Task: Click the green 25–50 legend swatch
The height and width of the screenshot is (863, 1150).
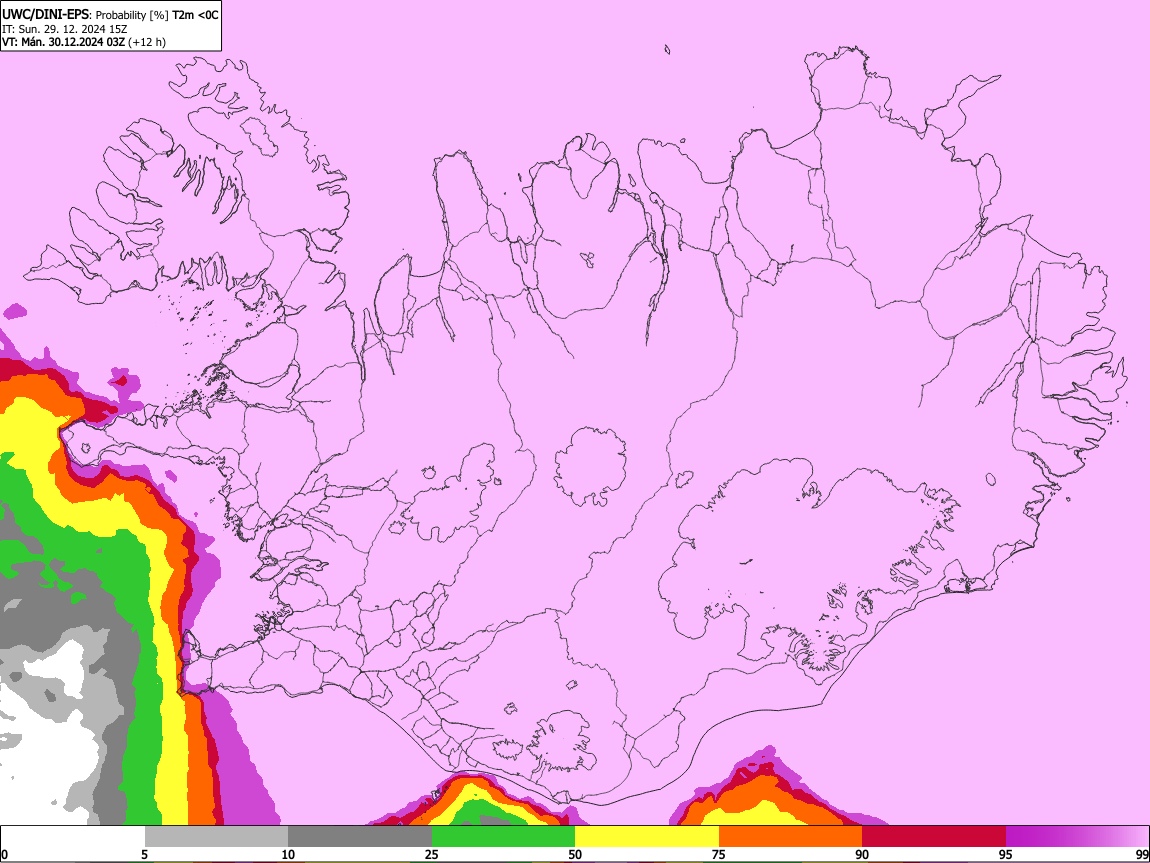Action: pos(503,836)
